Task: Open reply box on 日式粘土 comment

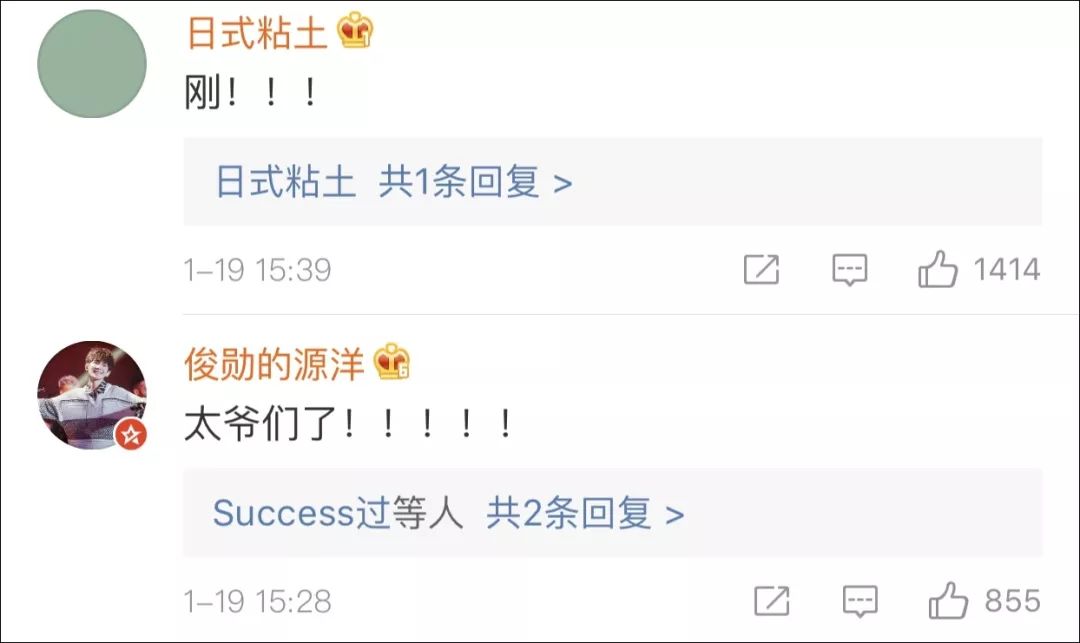Action: (850, 269)
